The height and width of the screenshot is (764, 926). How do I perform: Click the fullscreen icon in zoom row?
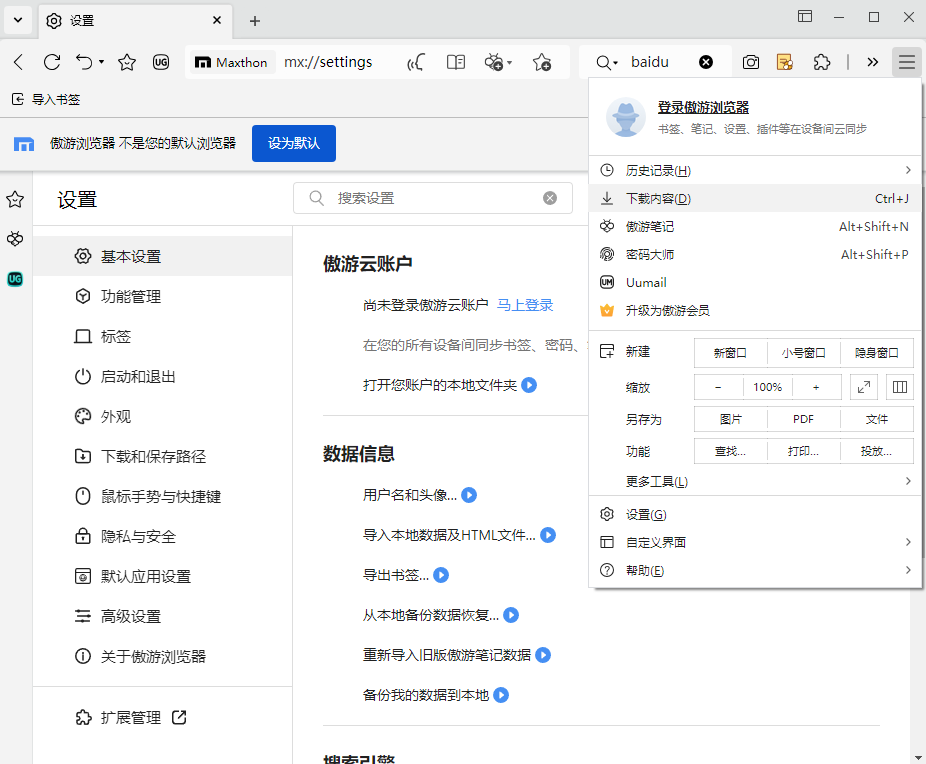point(863,387)
